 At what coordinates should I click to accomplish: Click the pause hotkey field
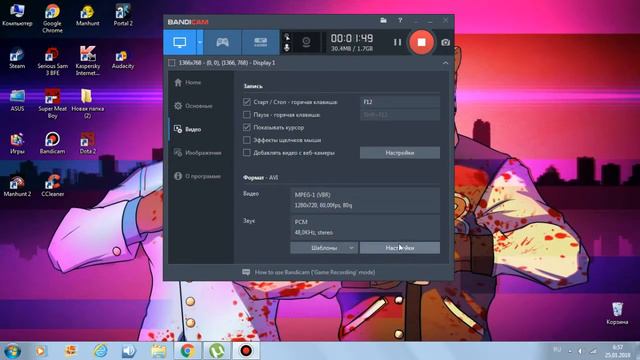click(x=400, y=115)
